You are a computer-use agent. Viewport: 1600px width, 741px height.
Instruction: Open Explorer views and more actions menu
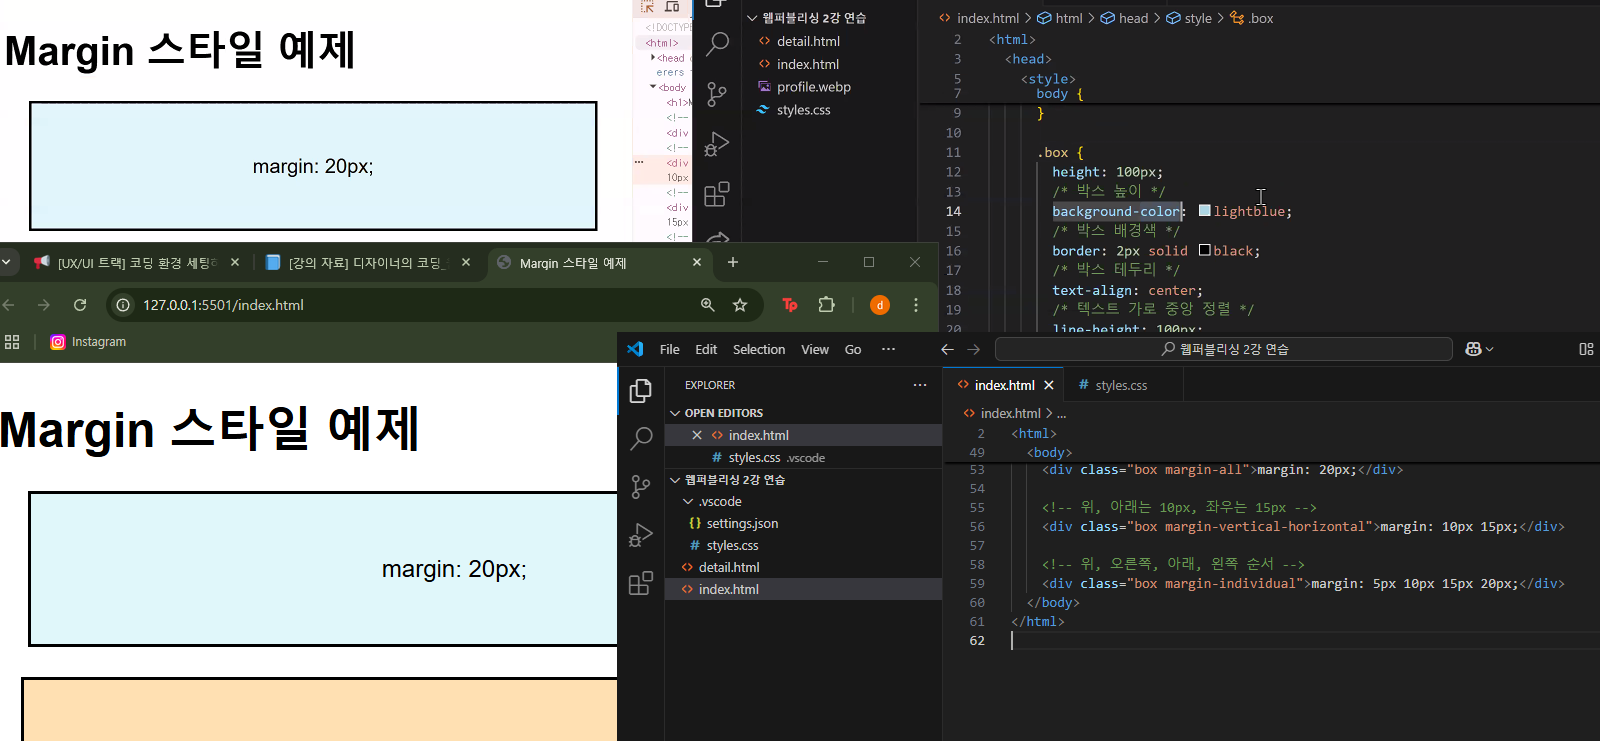[x=920, y=385]
